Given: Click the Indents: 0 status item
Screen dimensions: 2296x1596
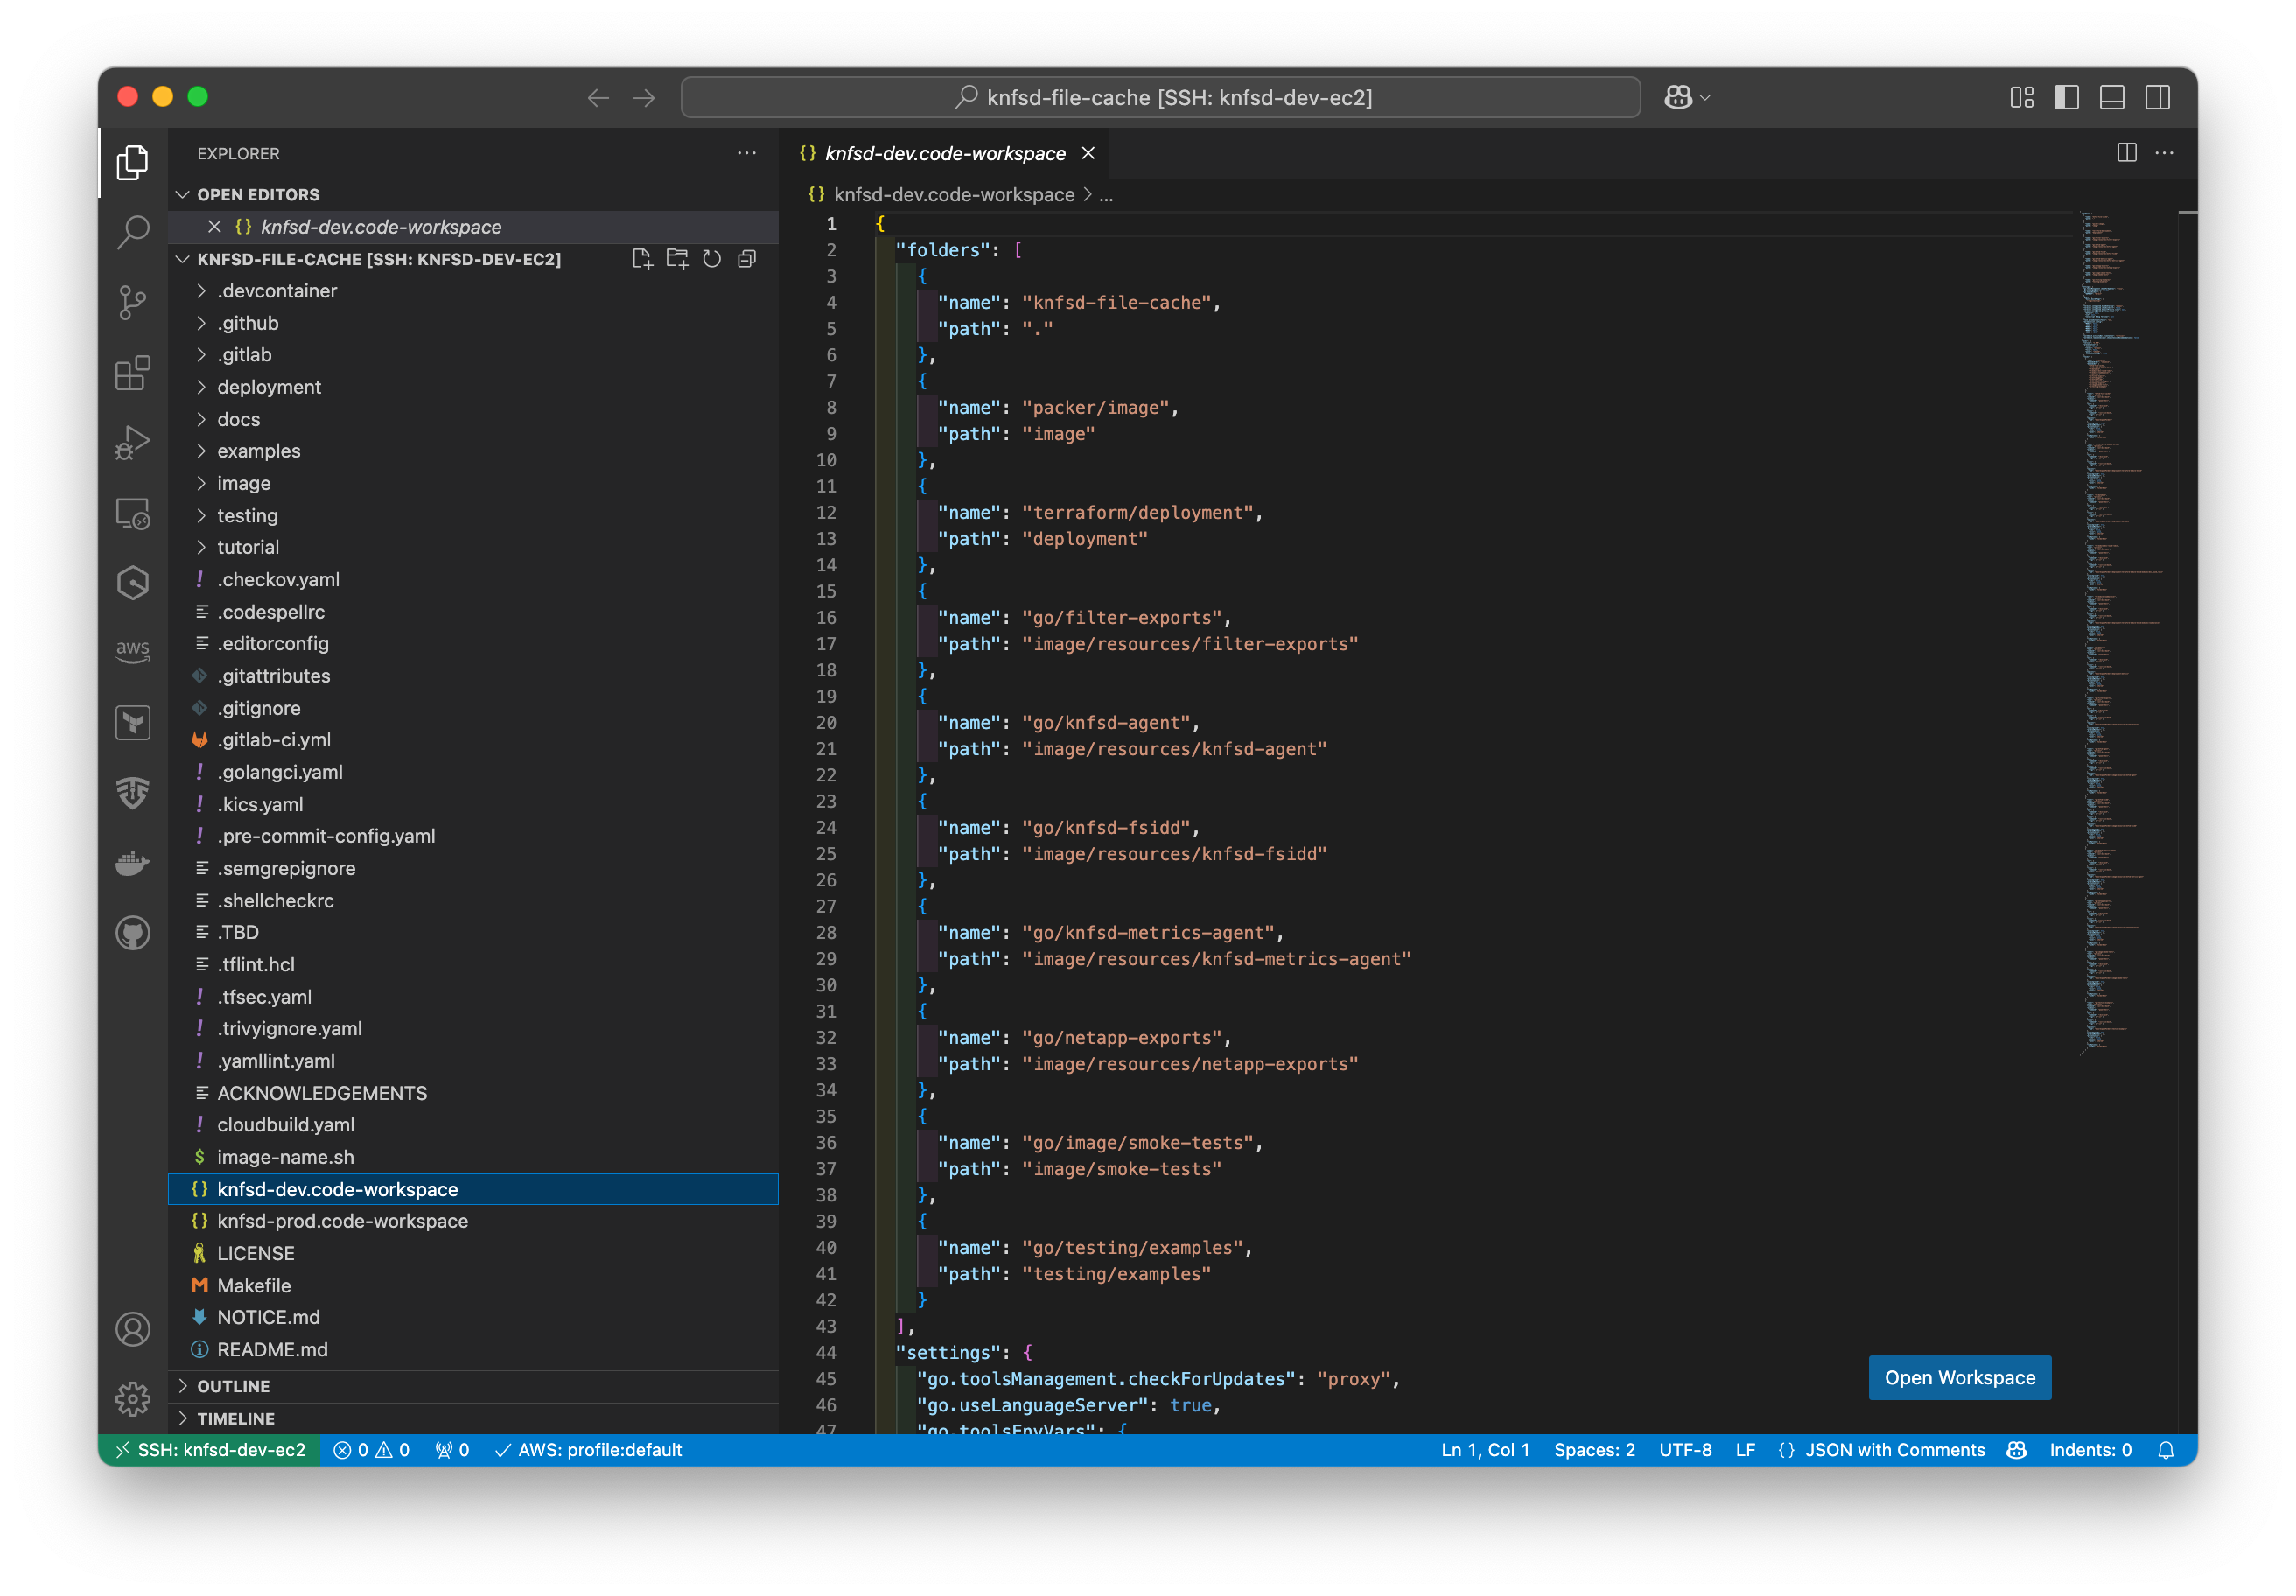Looking at the screenshot, I should coord(2090,1449).
